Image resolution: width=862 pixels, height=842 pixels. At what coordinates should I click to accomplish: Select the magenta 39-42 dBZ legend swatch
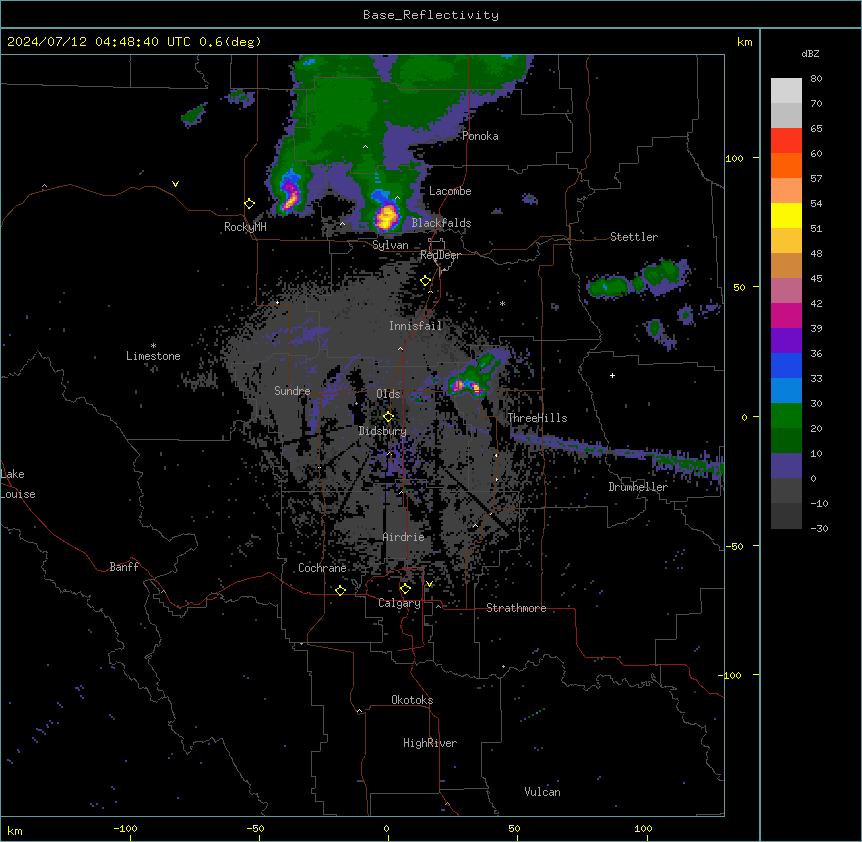(786, 315)
